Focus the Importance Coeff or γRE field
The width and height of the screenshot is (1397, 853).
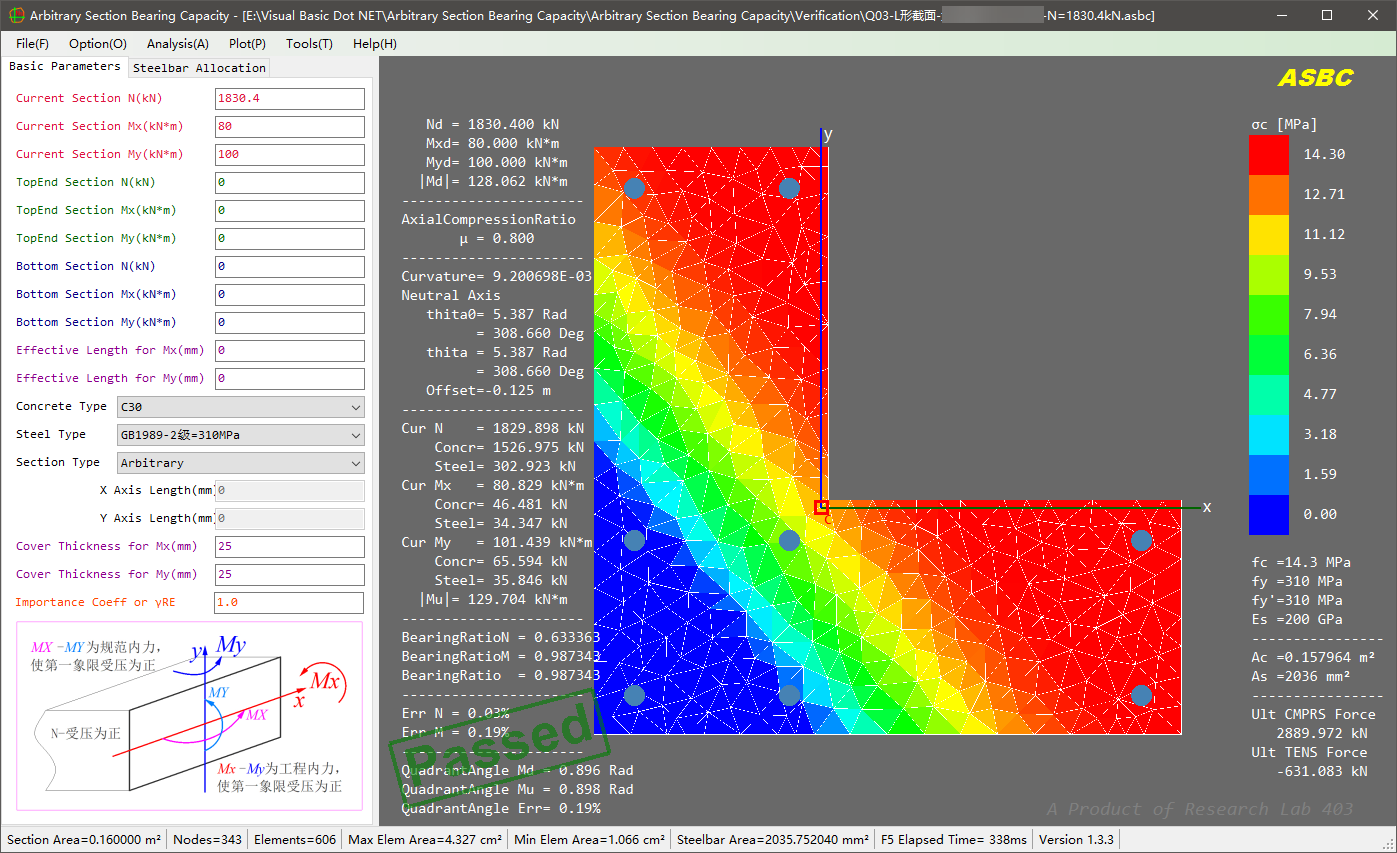point(289,603)
